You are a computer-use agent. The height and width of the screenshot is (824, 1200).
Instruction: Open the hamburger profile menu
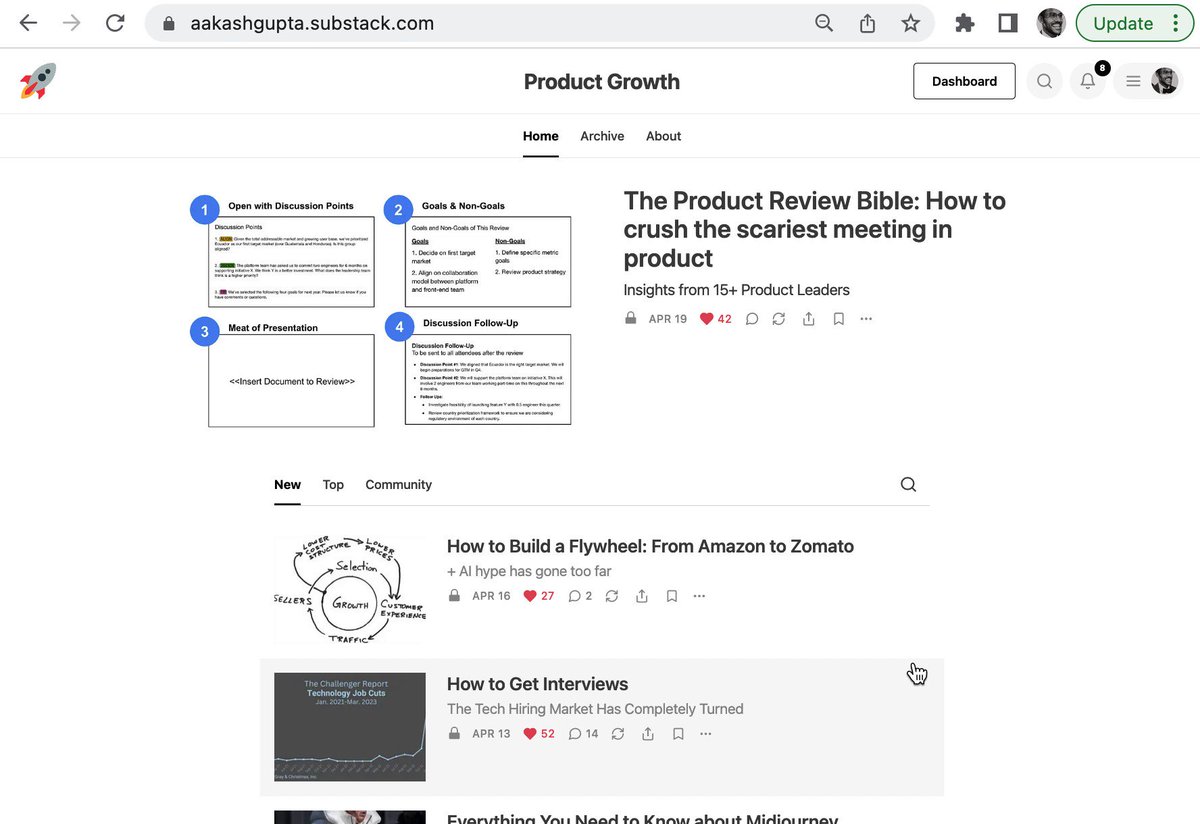pyautogui.click(x=1149, y=82)
